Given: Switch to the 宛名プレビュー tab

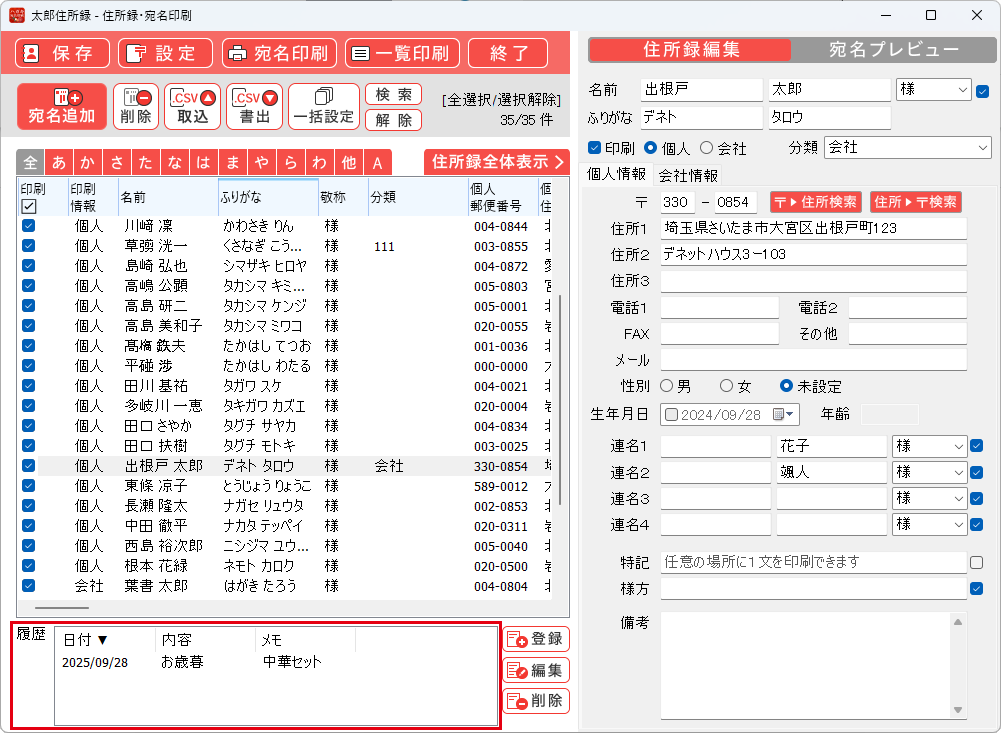Looking at the screenshot, I should click(893, 50).
